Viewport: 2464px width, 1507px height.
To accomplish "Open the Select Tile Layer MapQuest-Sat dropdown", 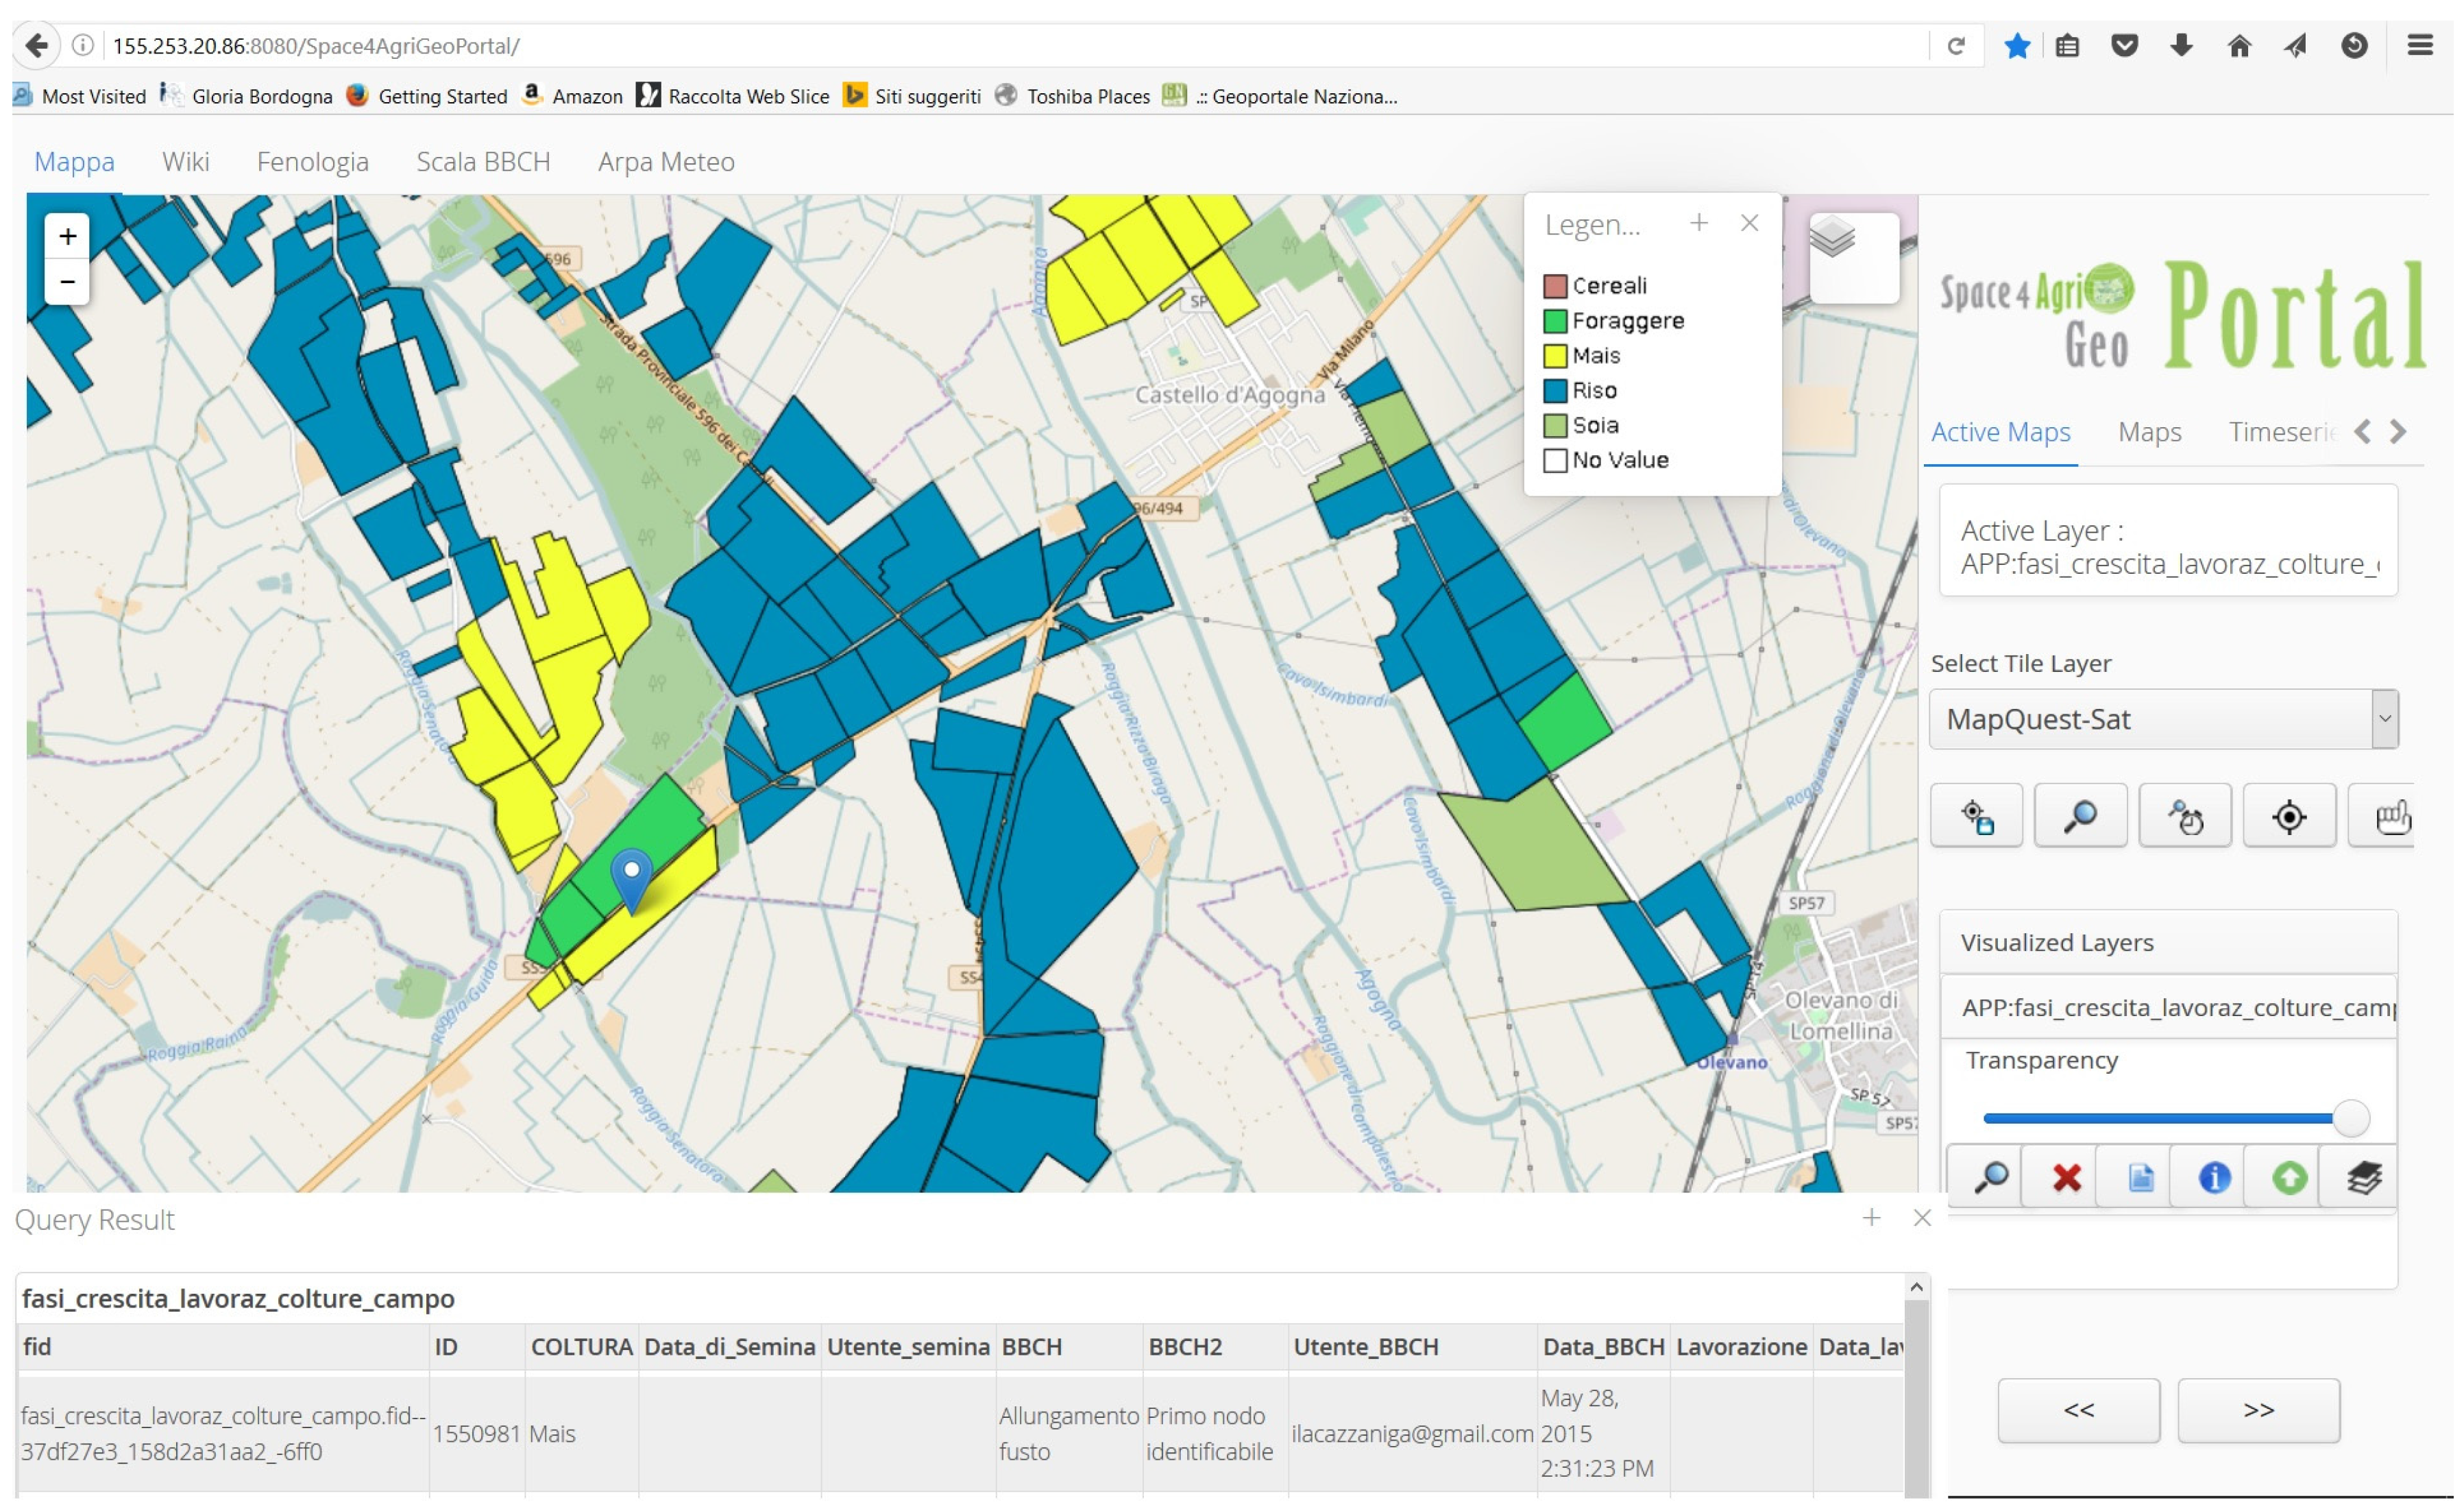I will click(2163, 718).
